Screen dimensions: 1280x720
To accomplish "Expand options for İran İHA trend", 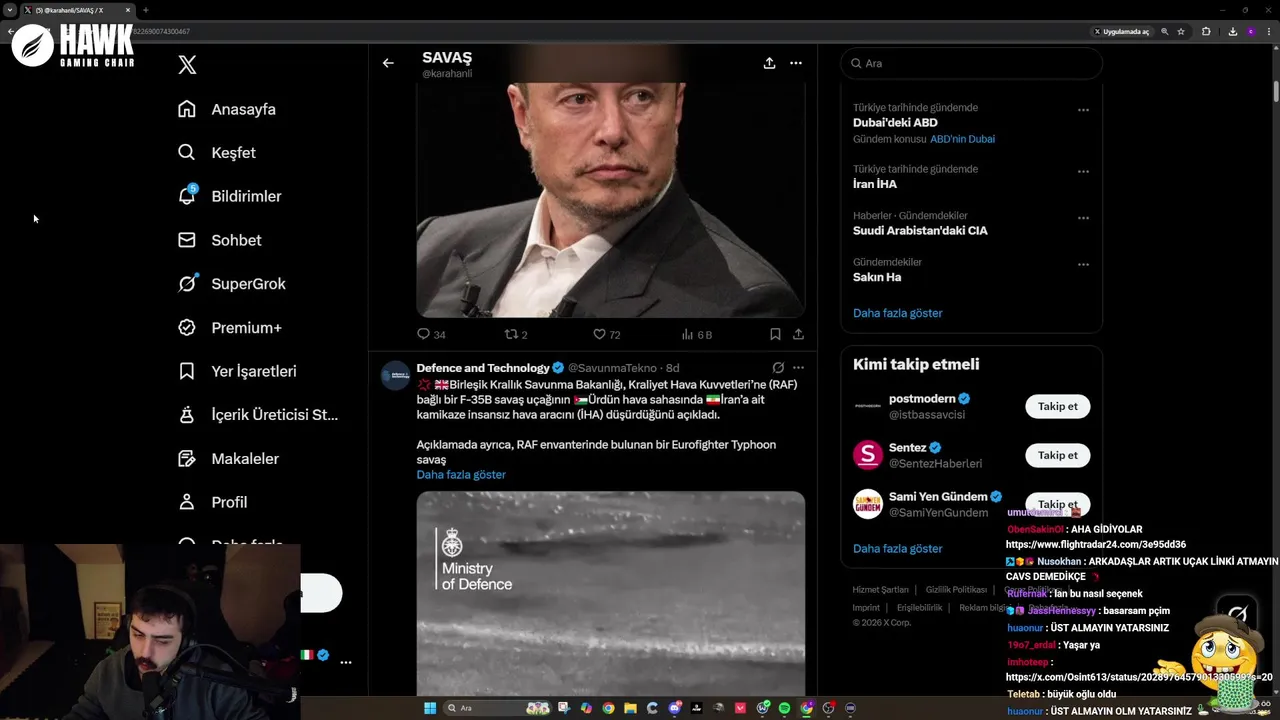I will (x=1083, y=172).
